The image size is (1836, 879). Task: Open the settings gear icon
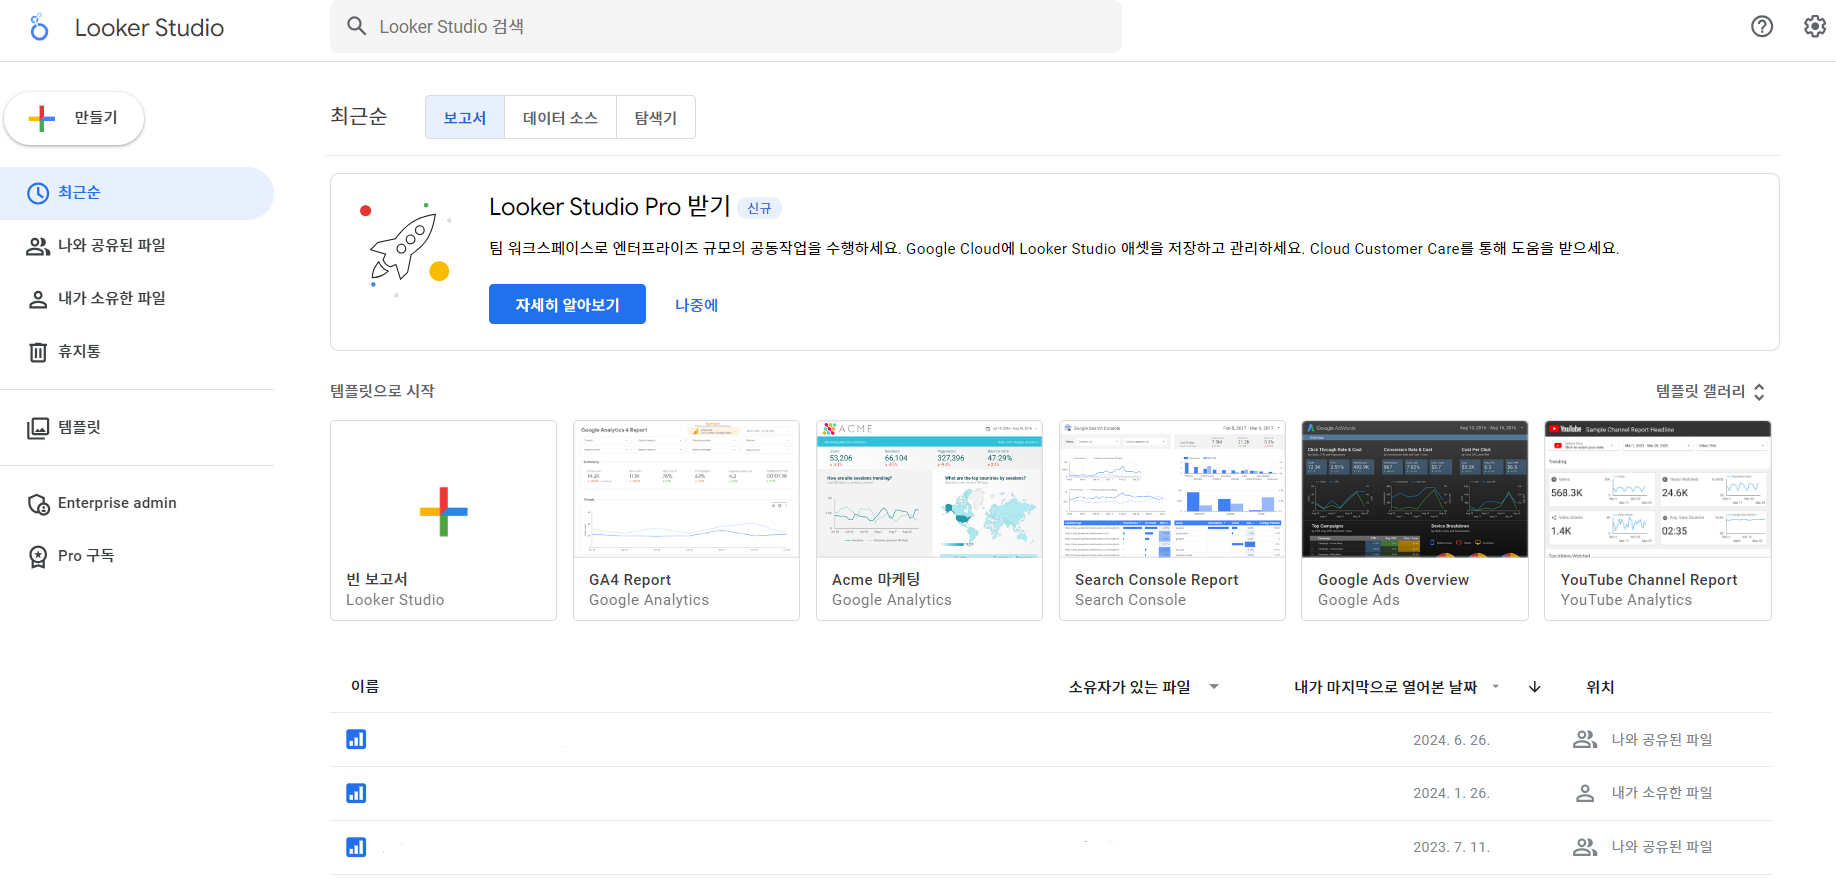(1815, 27)
